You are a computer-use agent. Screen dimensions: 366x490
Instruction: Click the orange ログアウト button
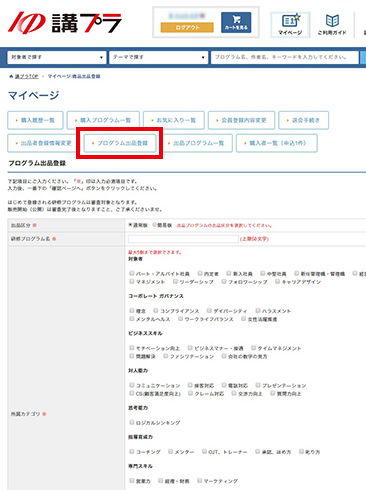pos(187,27)
